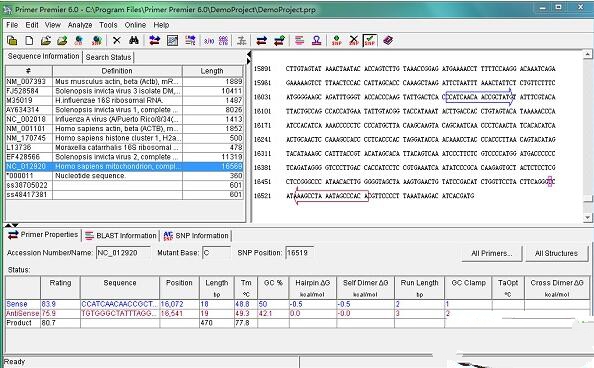Open the Analyze menu

(x=80, y=25)
